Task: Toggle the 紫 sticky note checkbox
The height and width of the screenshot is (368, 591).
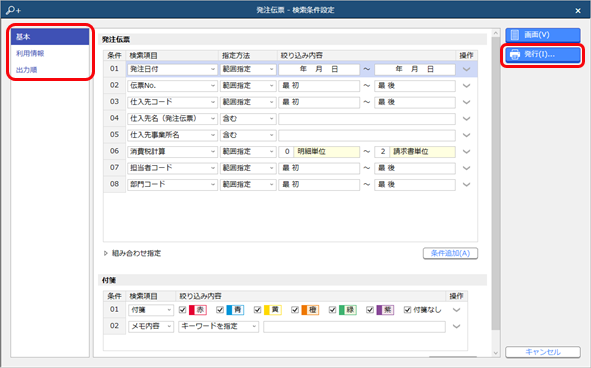Action: tap(370, 310)
